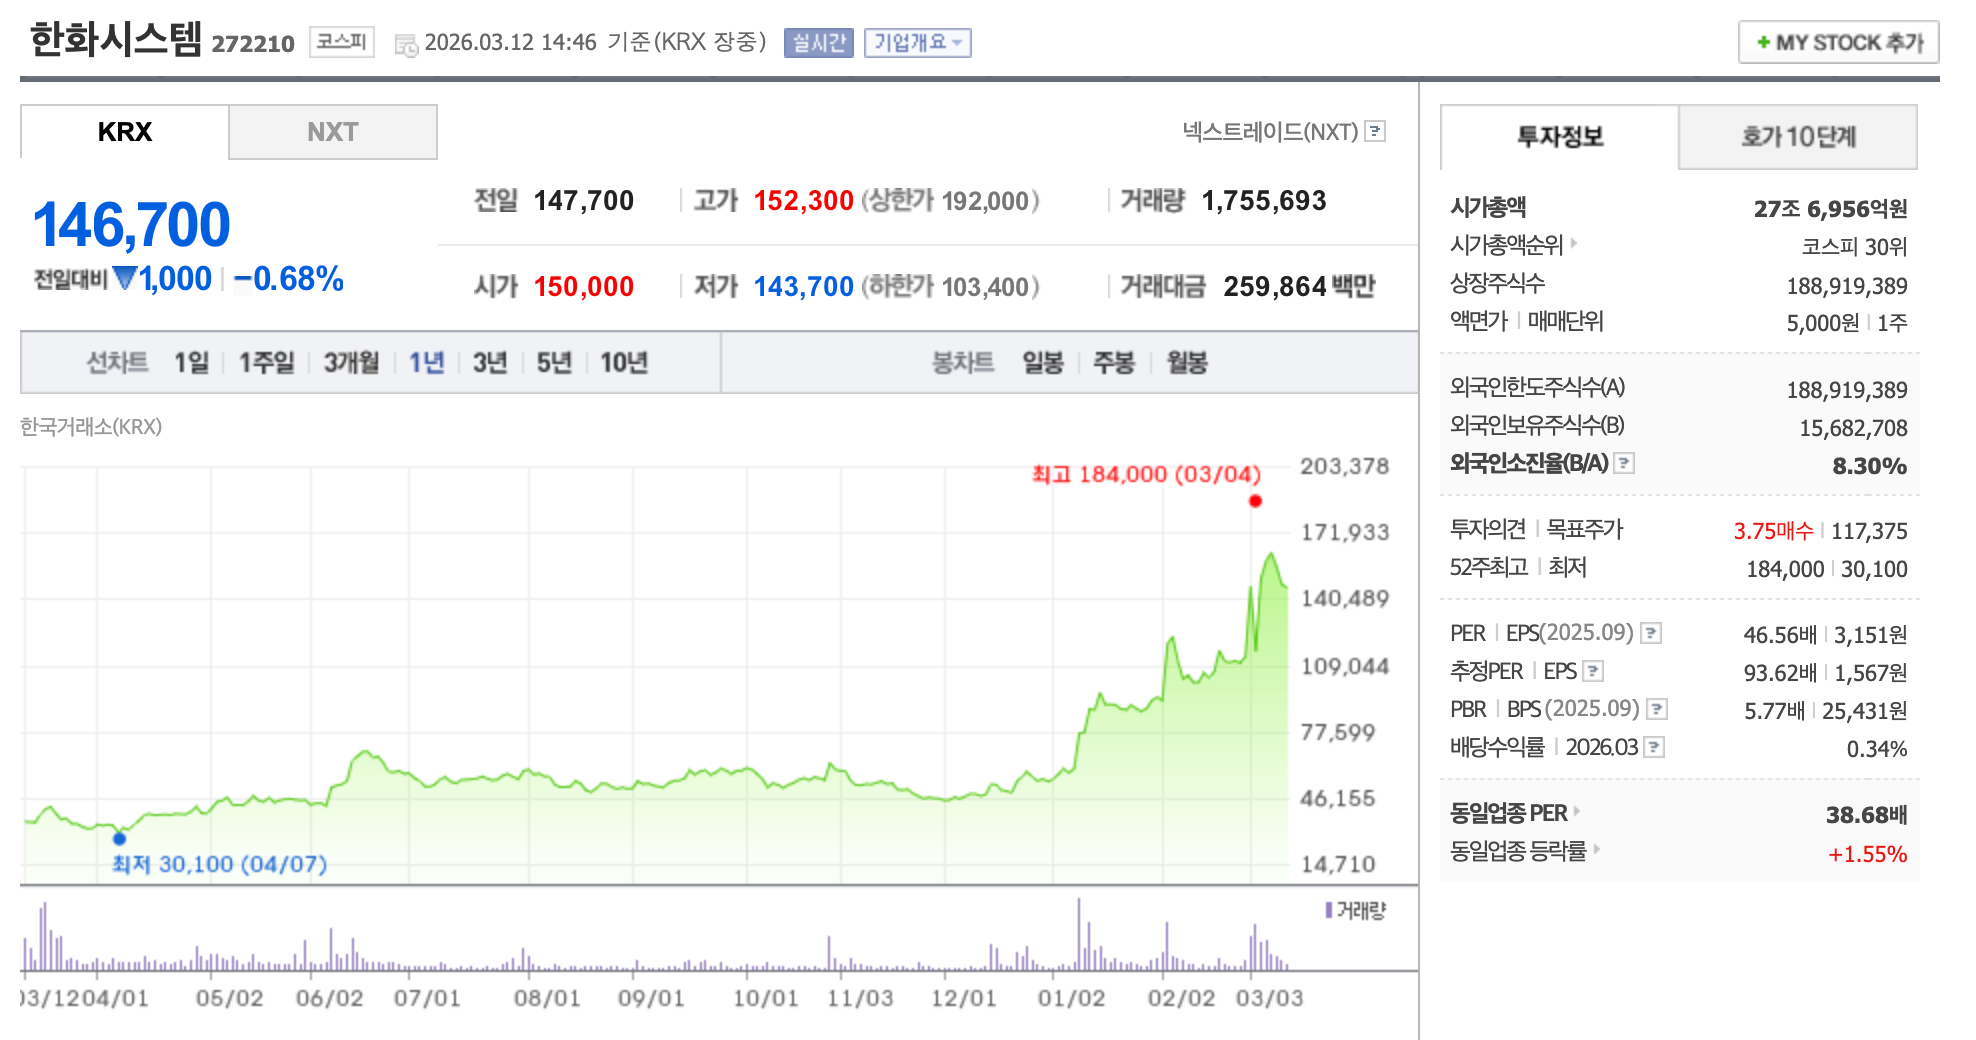Image resolution: width=1976 pixels, height=1040 pixels.
Task: Click the MY STOCK 추가 button
Action: click(x=1839, y=42)
